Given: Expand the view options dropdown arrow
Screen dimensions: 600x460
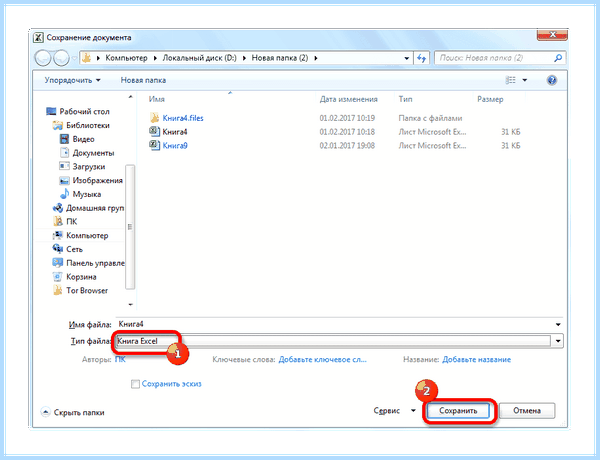Looking at the screenshot, I should pos(525,80).
